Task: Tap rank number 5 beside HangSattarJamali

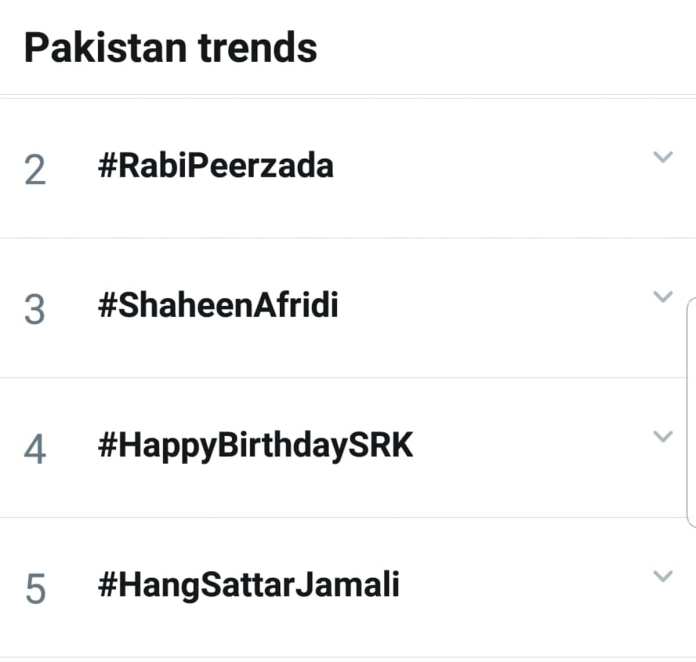Action: coord(35,589)
